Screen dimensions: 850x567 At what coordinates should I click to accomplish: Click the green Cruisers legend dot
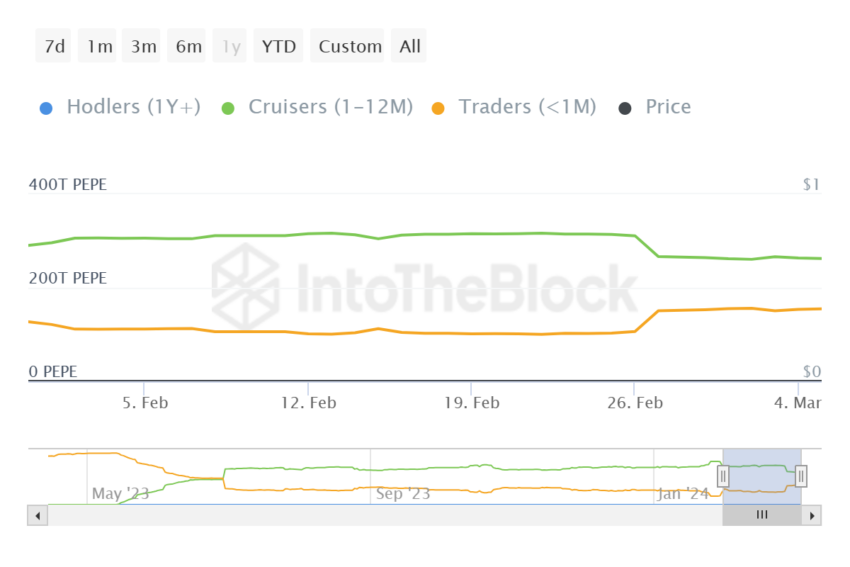(x=228, y=107)
